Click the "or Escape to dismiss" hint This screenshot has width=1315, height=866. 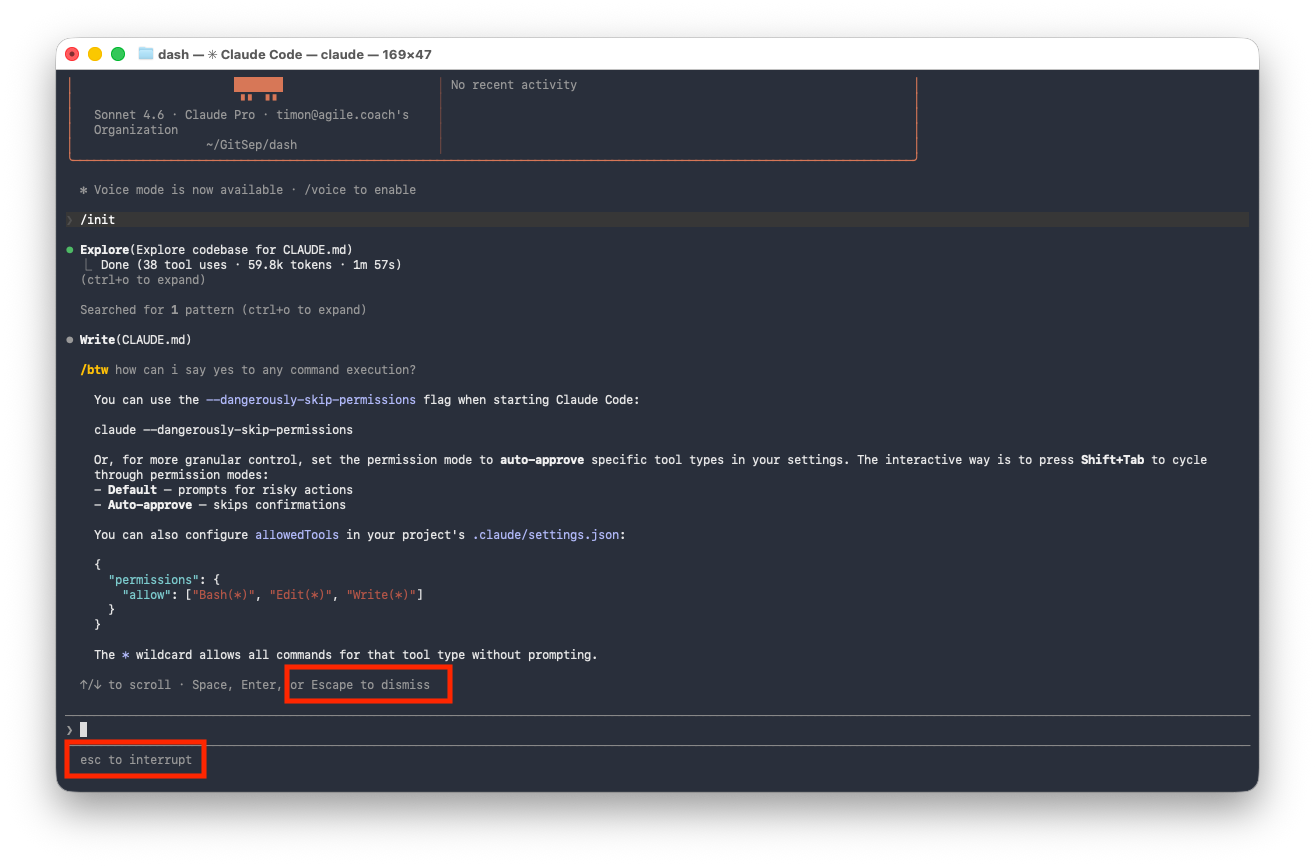coord(360,685)
